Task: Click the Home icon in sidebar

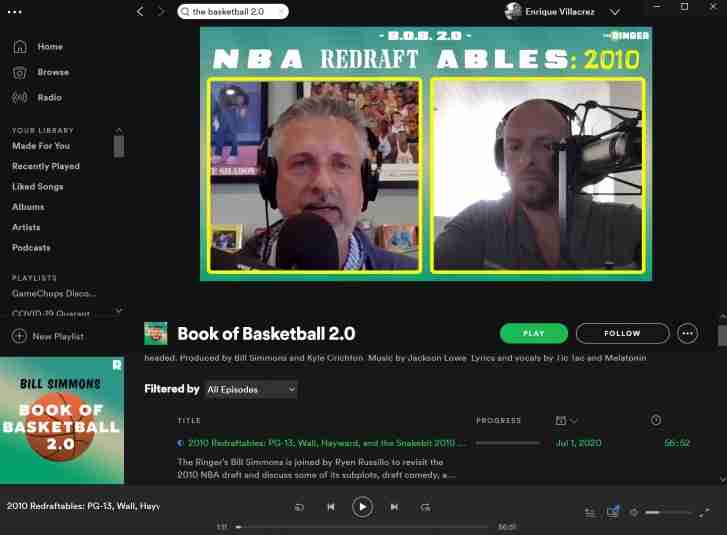Action: pos(19,47)
